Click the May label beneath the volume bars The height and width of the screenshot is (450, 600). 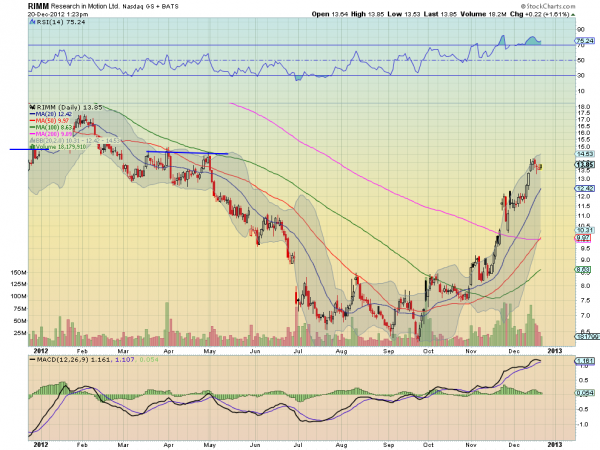[210, 351]
